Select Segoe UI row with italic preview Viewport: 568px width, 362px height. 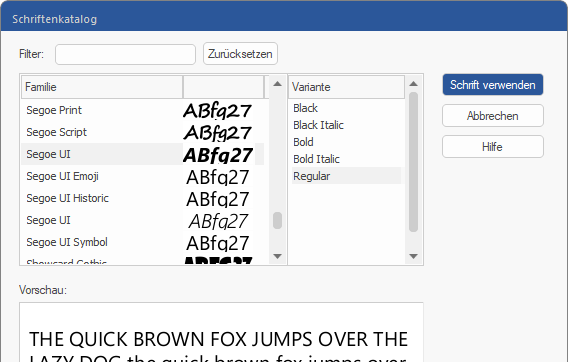(143, 220)
